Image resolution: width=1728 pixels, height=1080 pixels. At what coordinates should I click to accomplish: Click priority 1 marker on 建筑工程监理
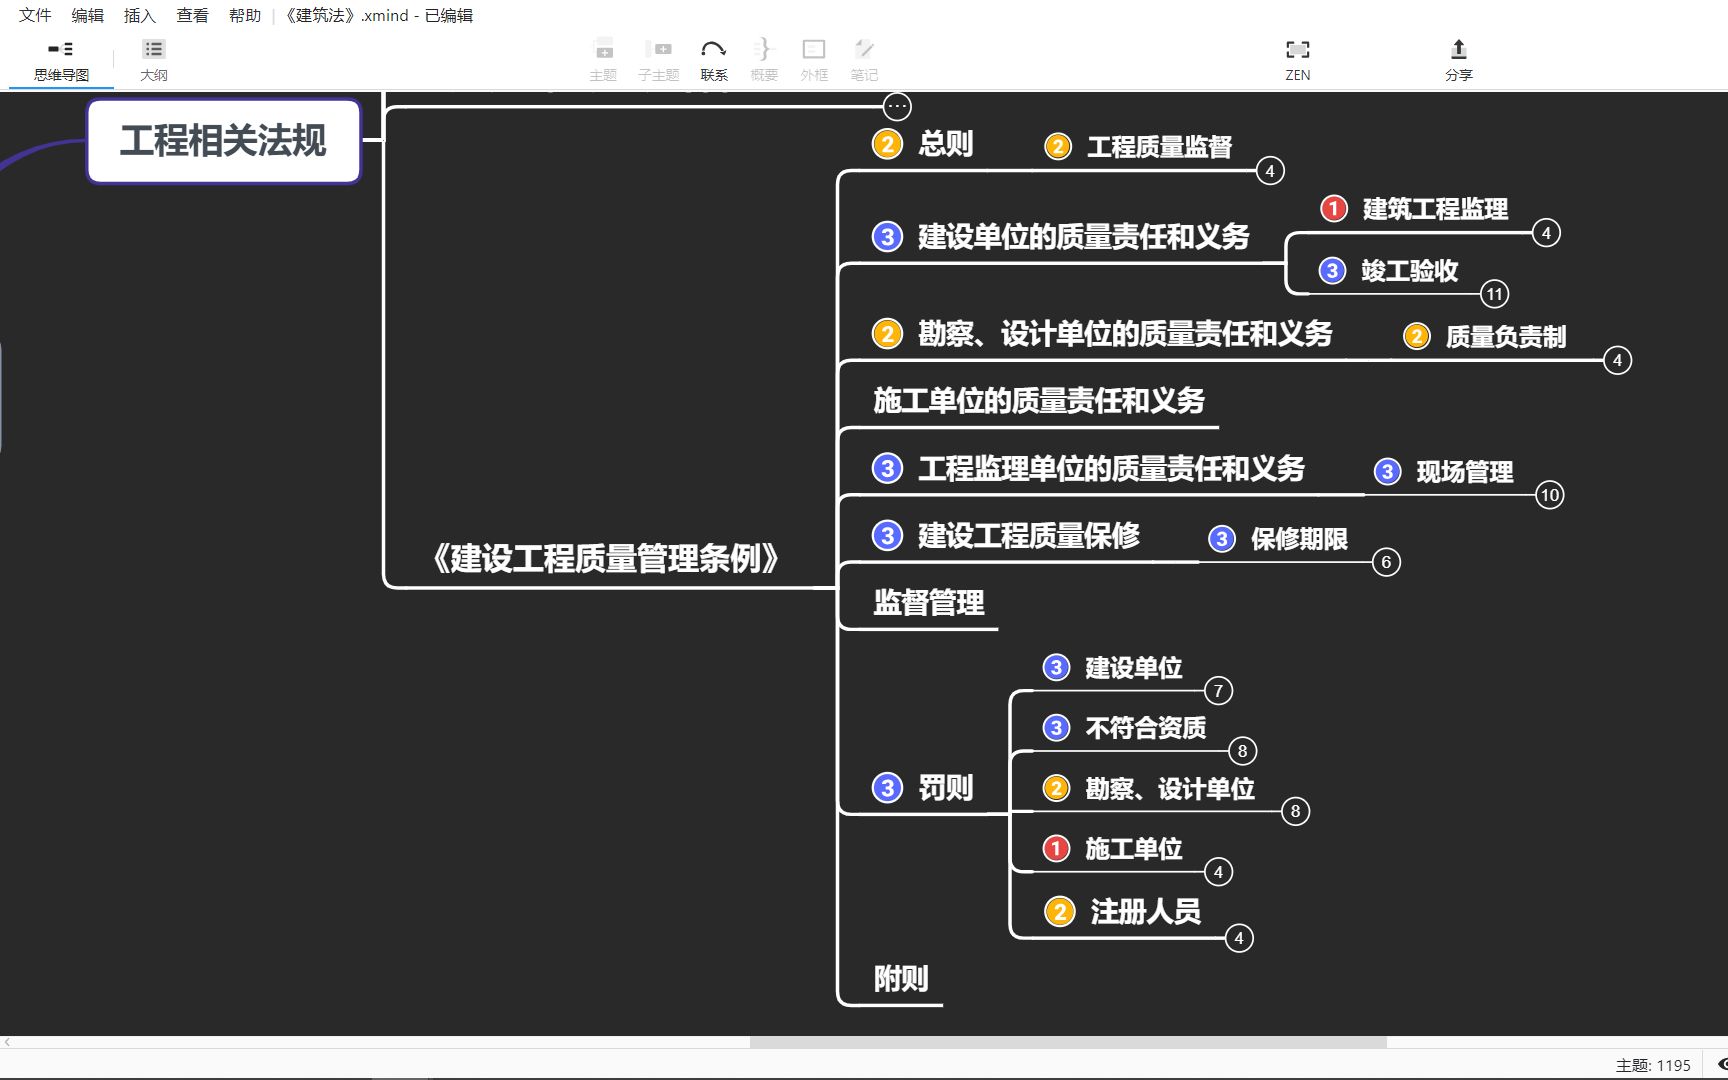pos(1333,209)
